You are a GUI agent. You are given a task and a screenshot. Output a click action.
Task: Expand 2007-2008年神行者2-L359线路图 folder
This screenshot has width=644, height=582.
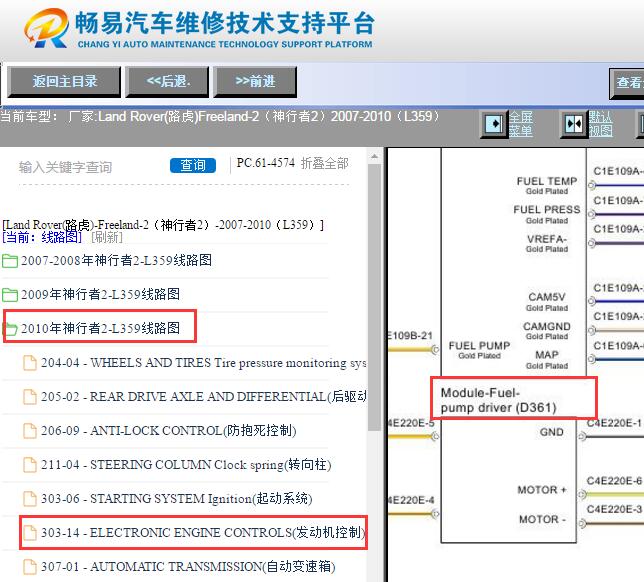(x=116, y=260)
